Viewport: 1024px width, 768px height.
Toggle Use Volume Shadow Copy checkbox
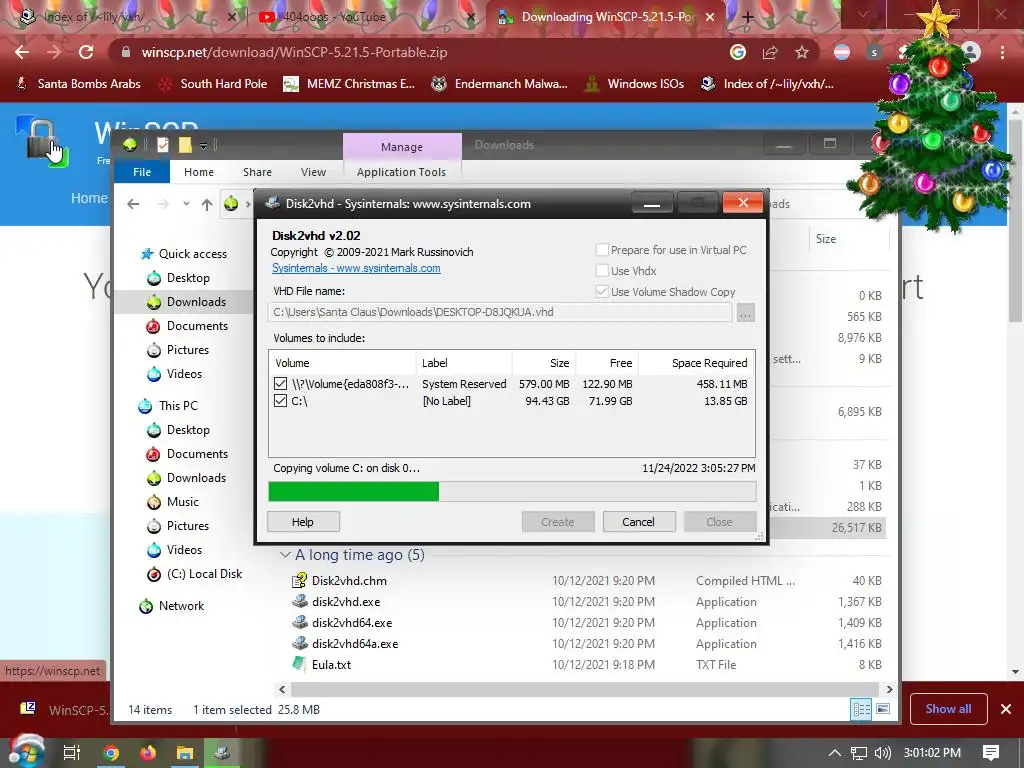602,292
